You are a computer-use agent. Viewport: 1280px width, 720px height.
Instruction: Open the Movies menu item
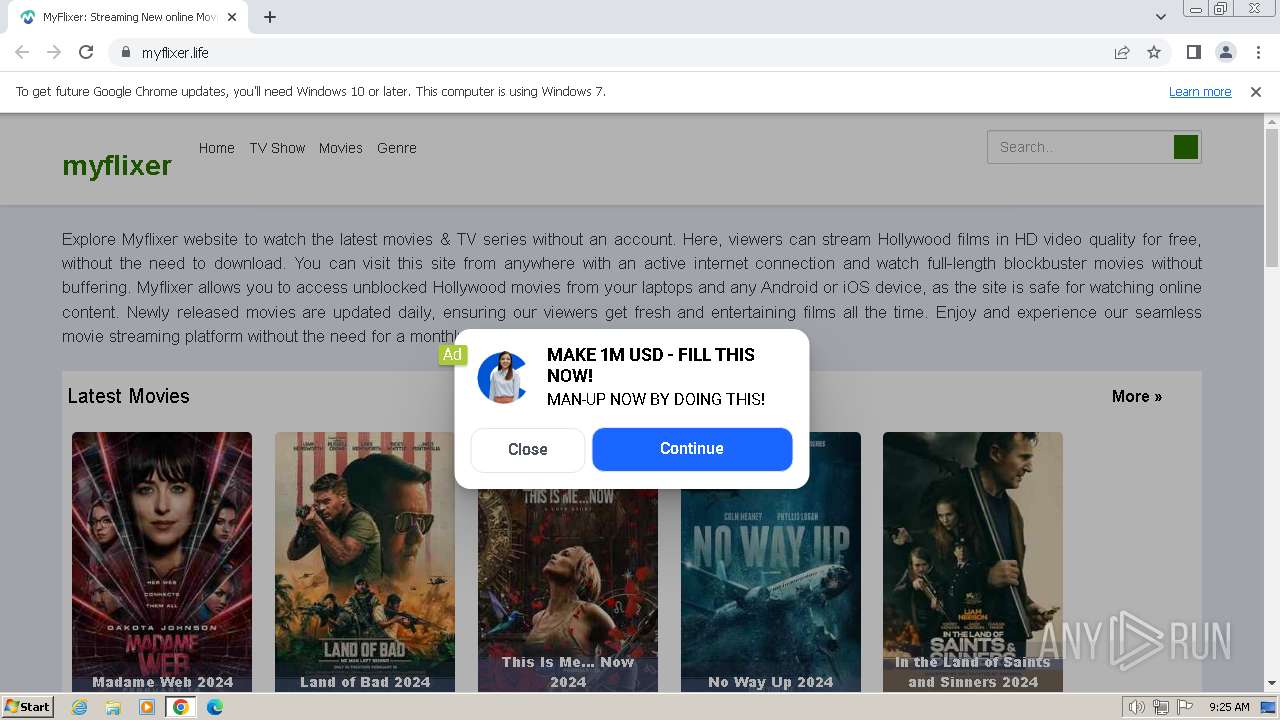tap(340, 148)
